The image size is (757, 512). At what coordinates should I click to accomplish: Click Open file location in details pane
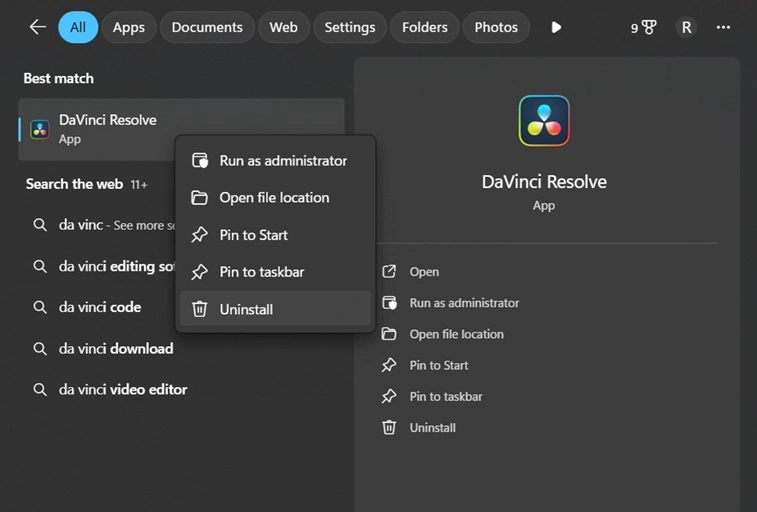point(456,334)
